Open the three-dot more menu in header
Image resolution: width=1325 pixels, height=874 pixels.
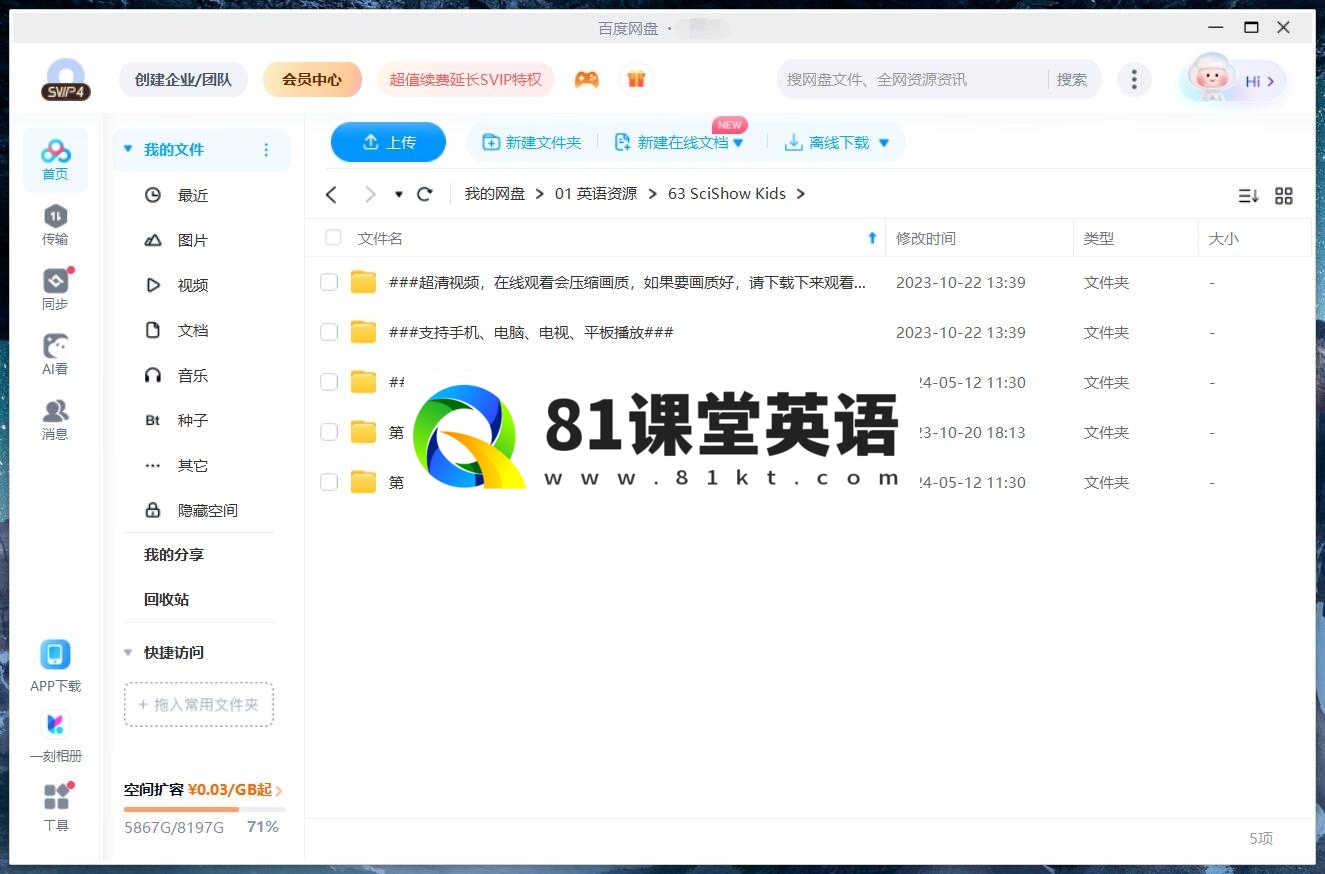pos(1133,79)
